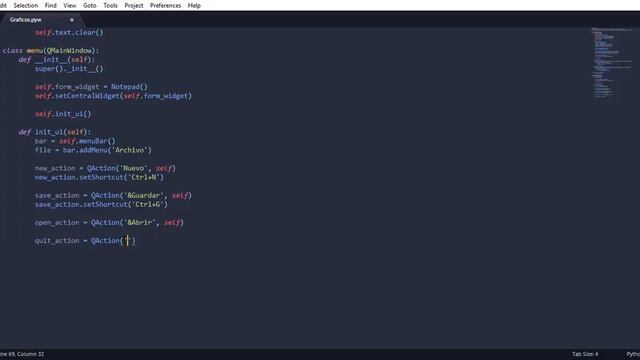Click the 'self.form_widget = Notepad()' line
The height and width of the screenshot is (360, 640).
(x=91, y=87)
